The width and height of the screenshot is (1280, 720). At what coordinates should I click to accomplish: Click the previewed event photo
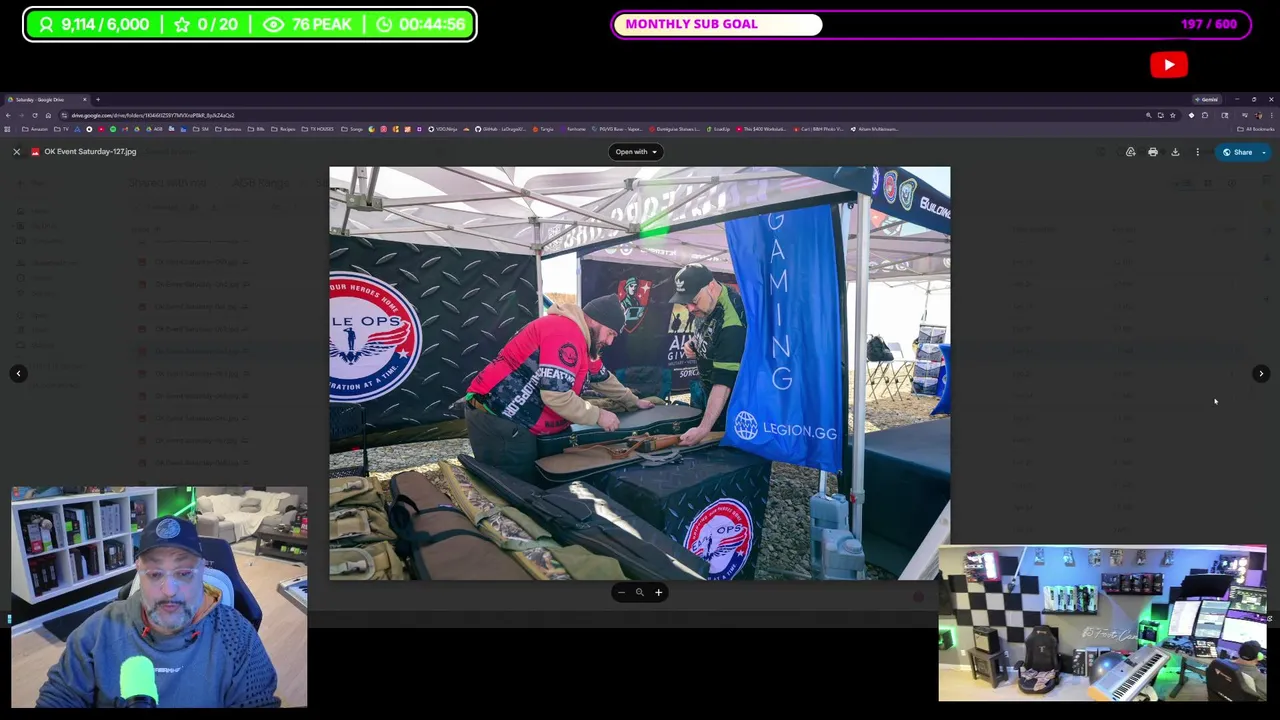(640, 373)
